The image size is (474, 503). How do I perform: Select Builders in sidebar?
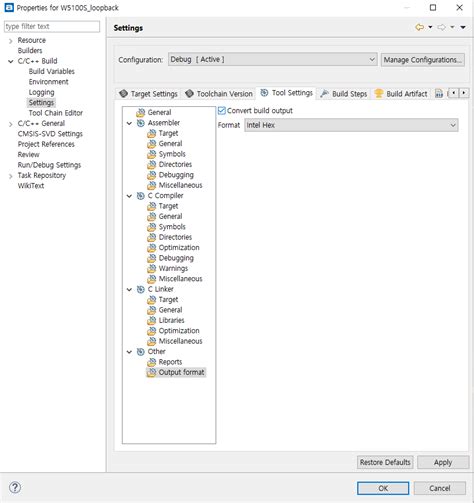click(x=30, y=51)
